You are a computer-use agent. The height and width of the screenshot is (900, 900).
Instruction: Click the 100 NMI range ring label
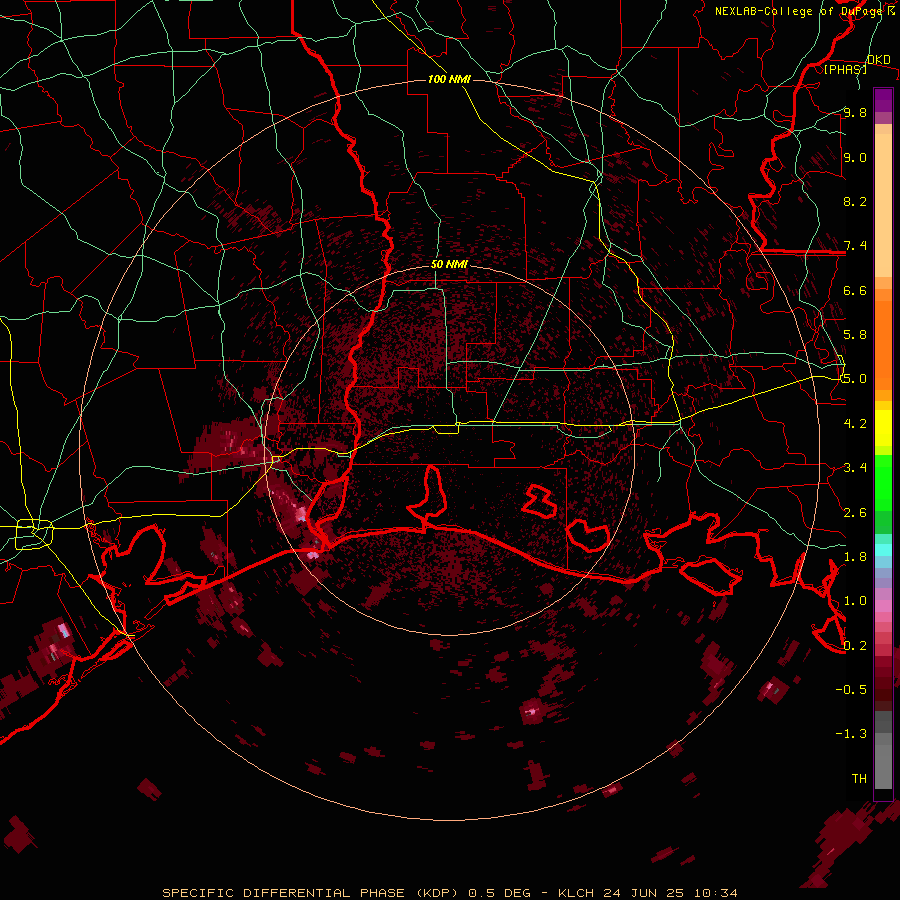tap(449, 79)
